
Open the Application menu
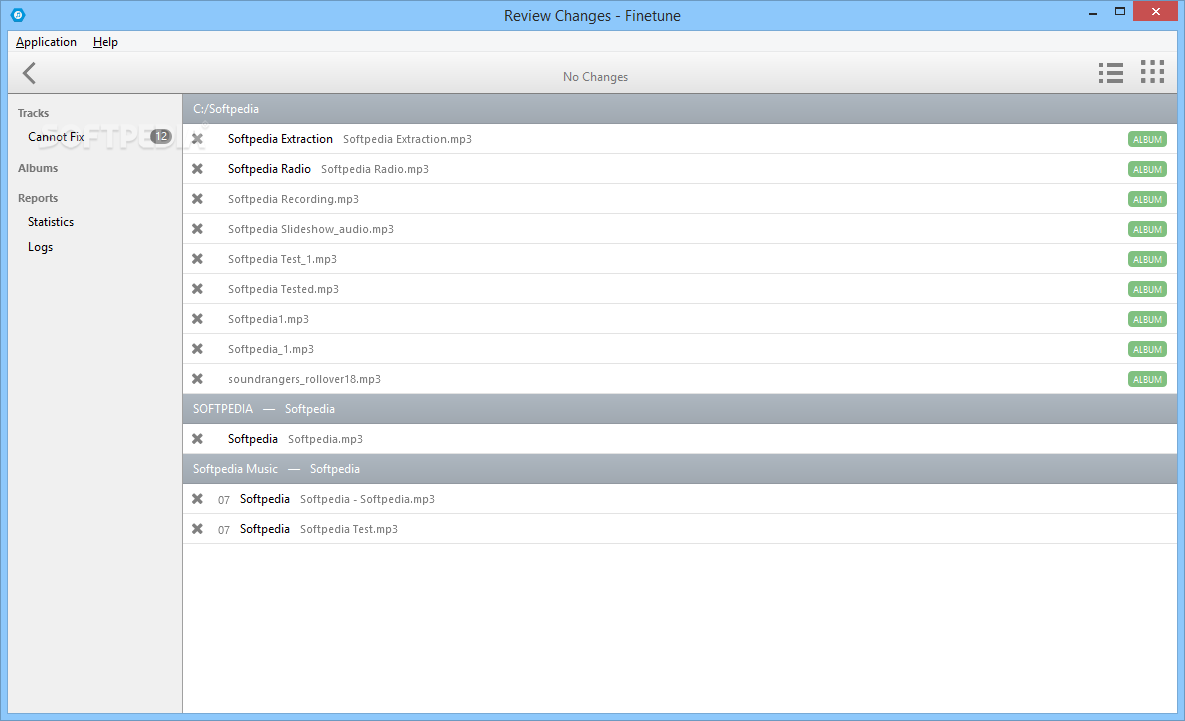(46, 42)
